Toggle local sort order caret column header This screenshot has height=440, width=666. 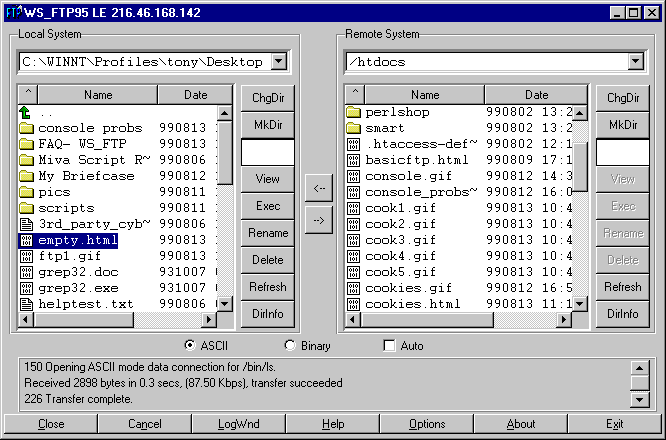tap(28, 94)
